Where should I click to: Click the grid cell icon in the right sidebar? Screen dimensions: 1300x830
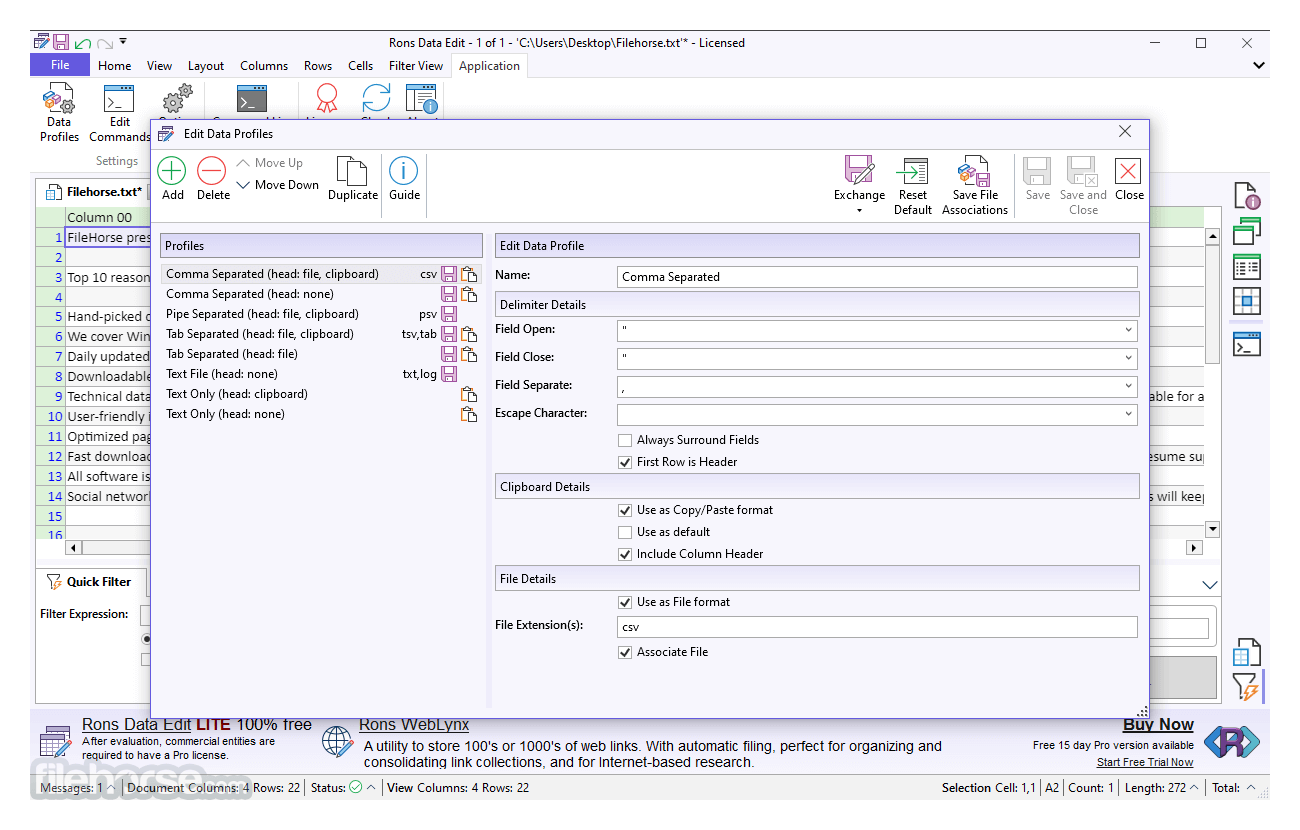tap(1246, 301)
